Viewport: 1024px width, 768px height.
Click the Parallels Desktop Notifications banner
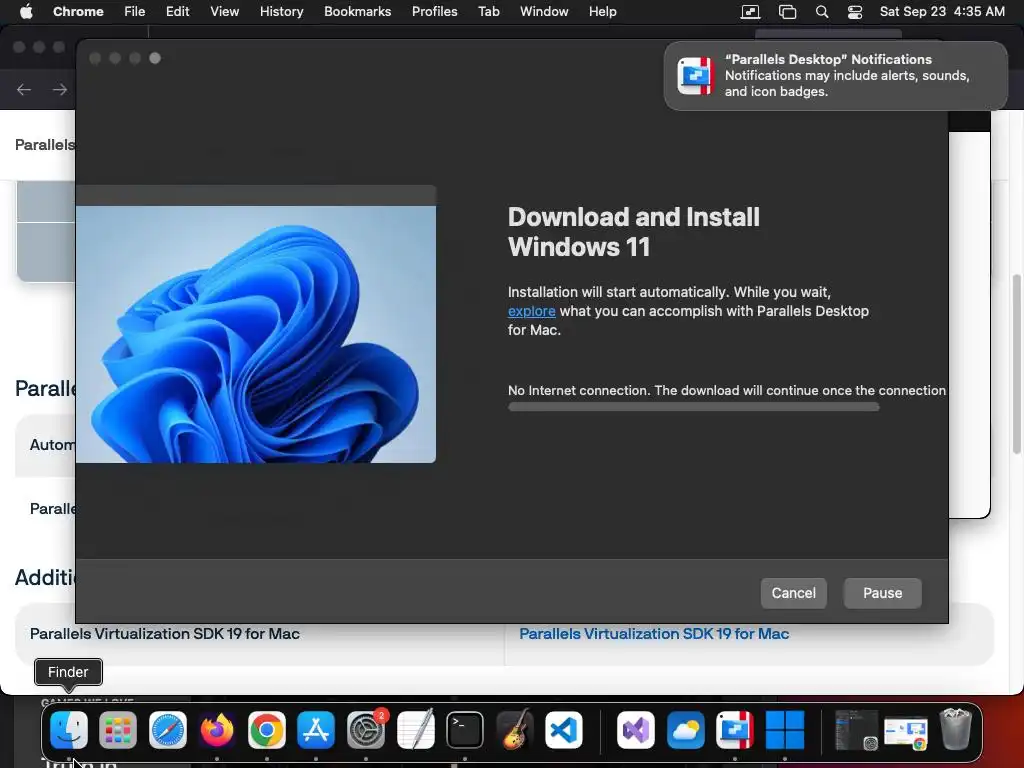click(x=835, y=76)
